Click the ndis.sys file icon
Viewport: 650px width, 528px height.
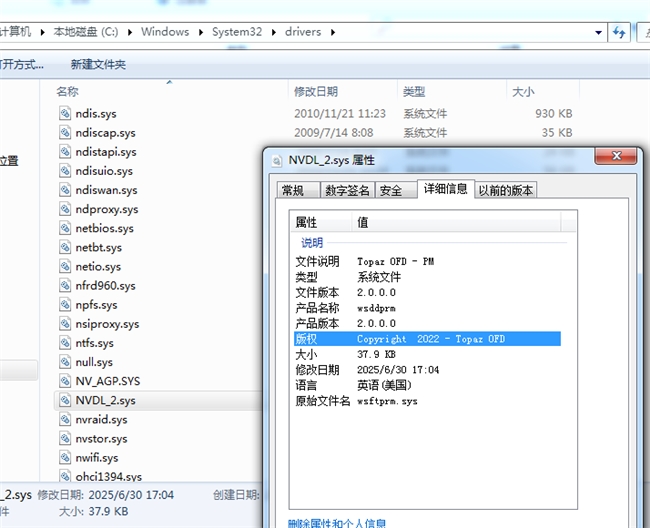(x=65, y=113)
